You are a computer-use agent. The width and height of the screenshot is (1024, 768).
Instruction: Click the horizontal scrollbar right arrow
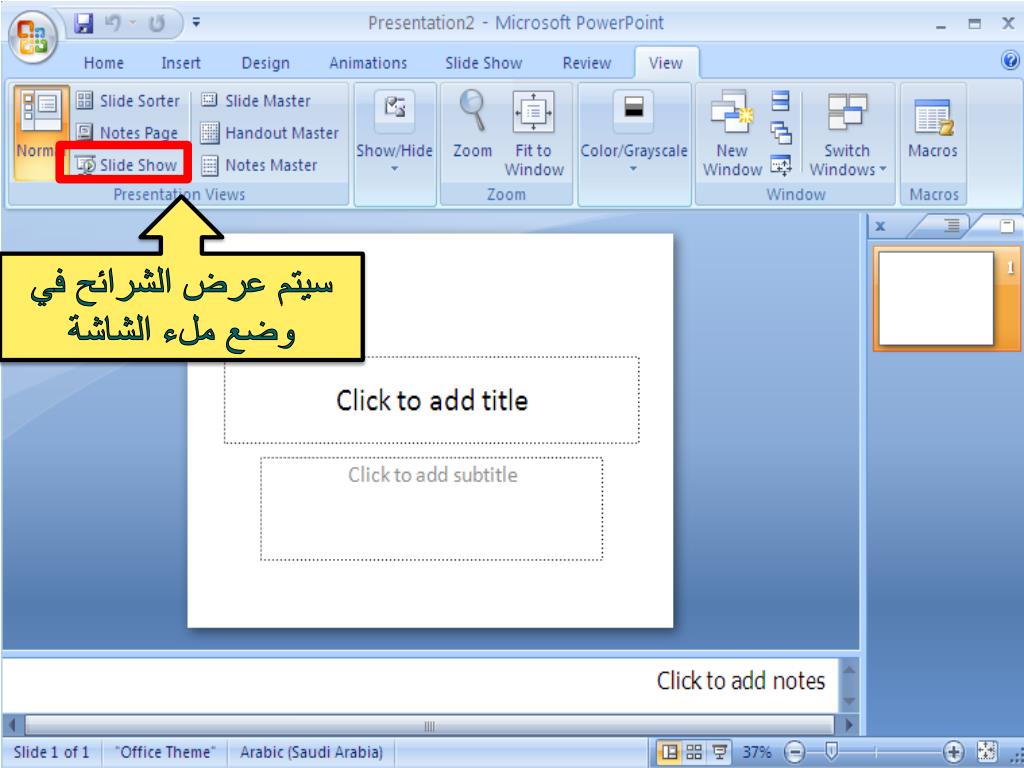[849, 724]
